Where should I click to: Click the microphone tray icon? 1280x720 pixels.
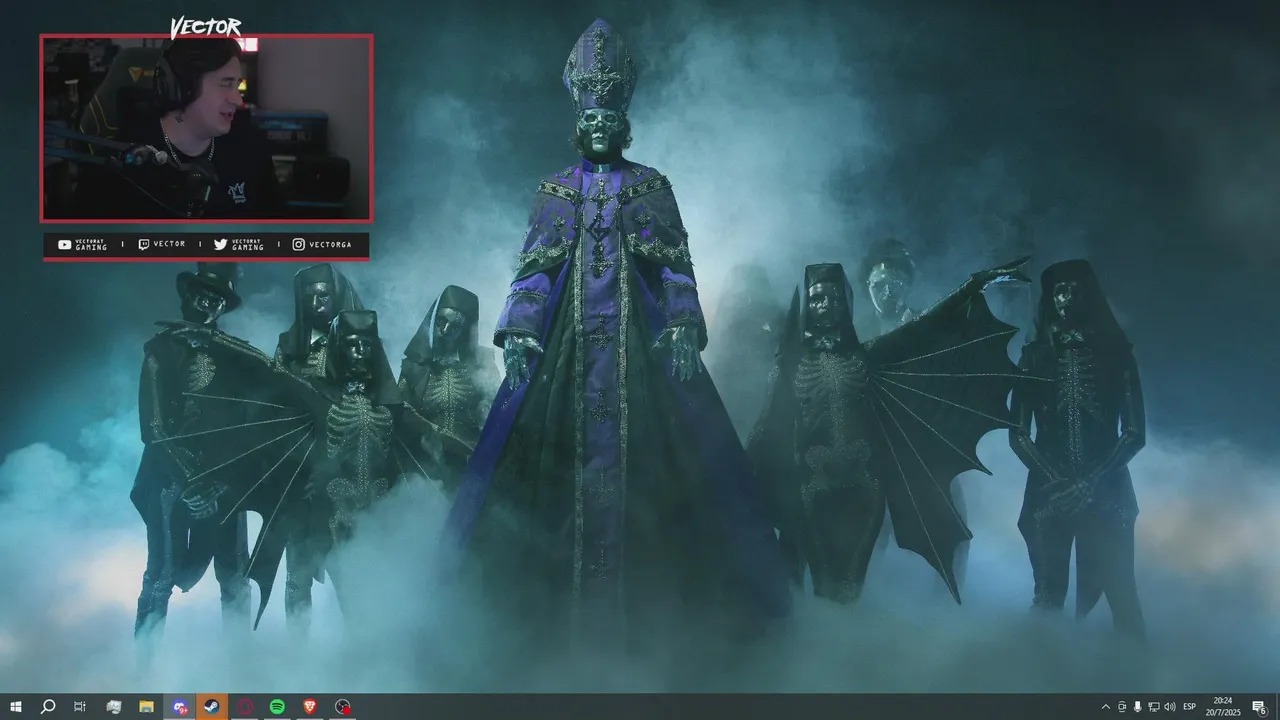click(x=1138, y=707)
